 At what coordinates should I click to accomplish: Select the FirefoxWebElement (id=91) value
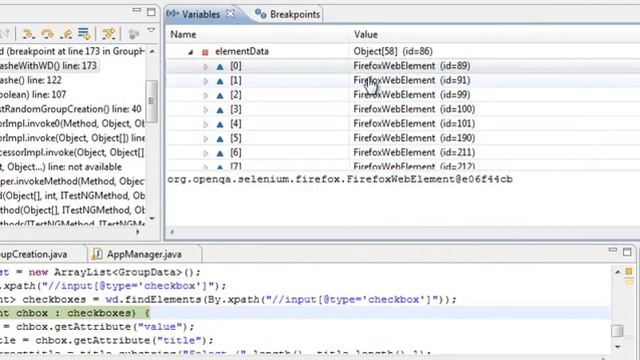pyautogui.click(x=411, y=80)
